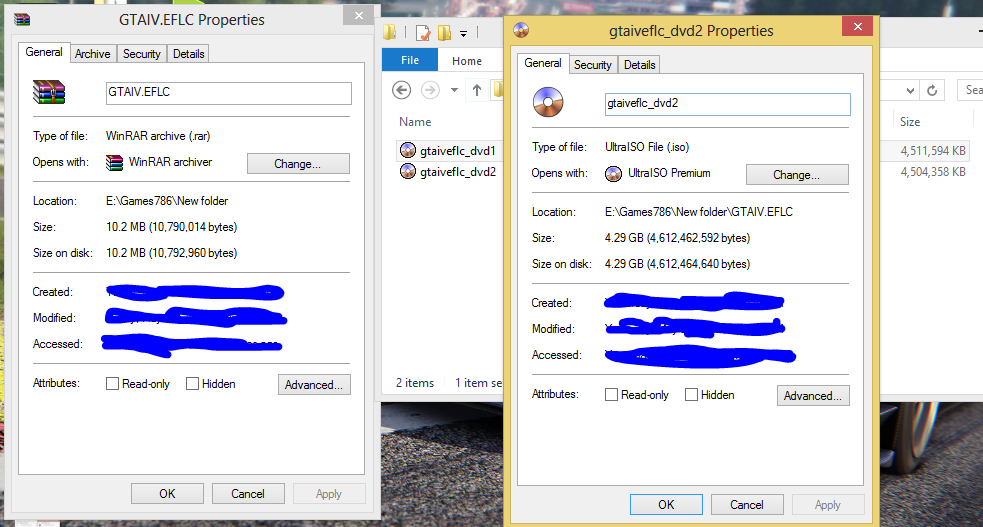Click the 10.2 MB (10,790,014 bytes) value
This screenshot has width=983, height=527.
pos(171,227)
